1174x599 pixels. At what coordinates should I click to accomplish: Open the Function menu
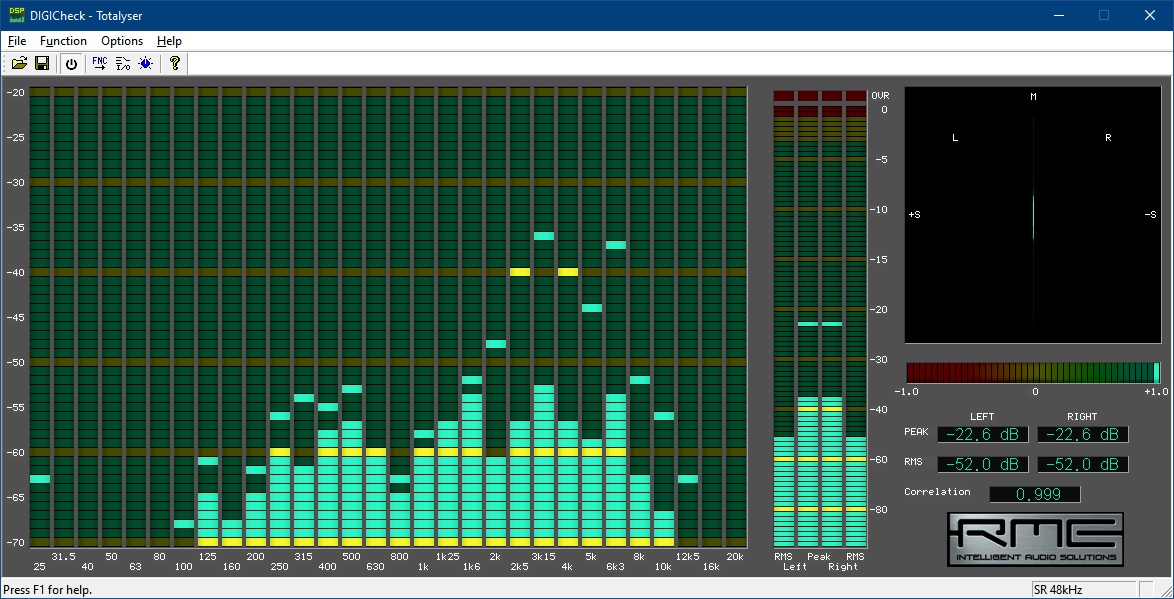(63, 41)
